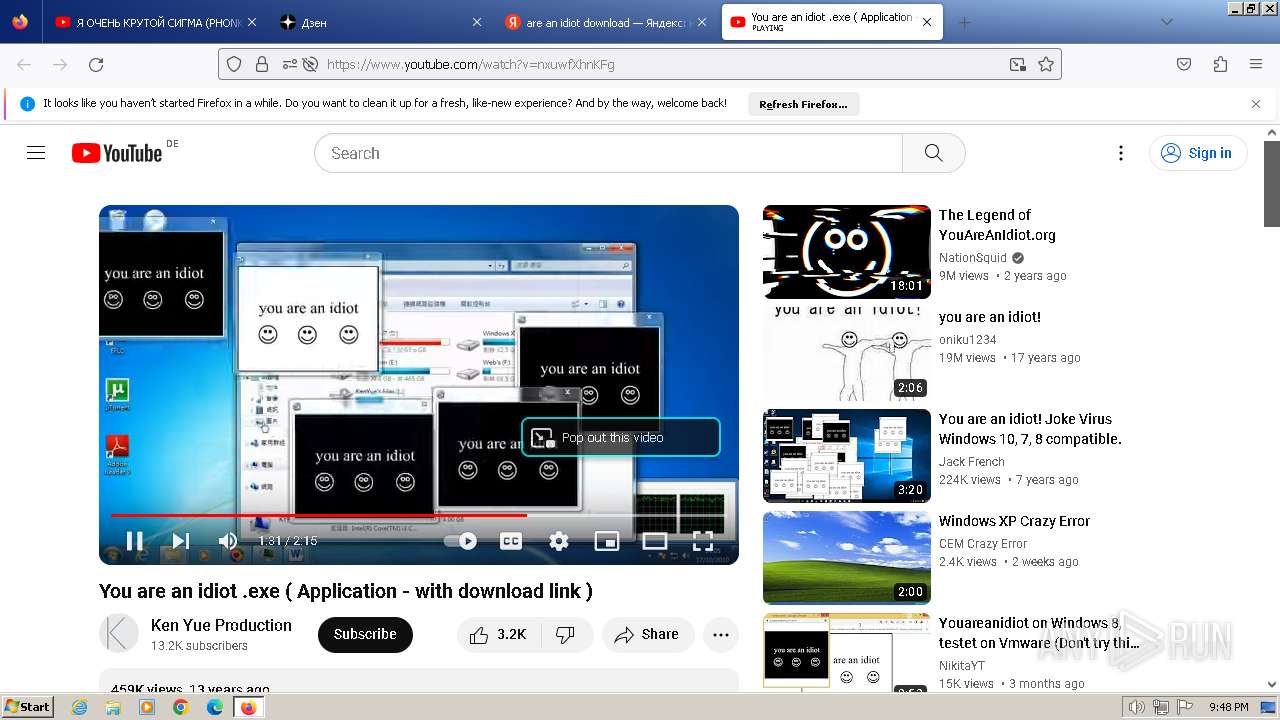This screenshot has width=1280, height=720.
Task: Close the current YouTube tab
Action: 927,22
